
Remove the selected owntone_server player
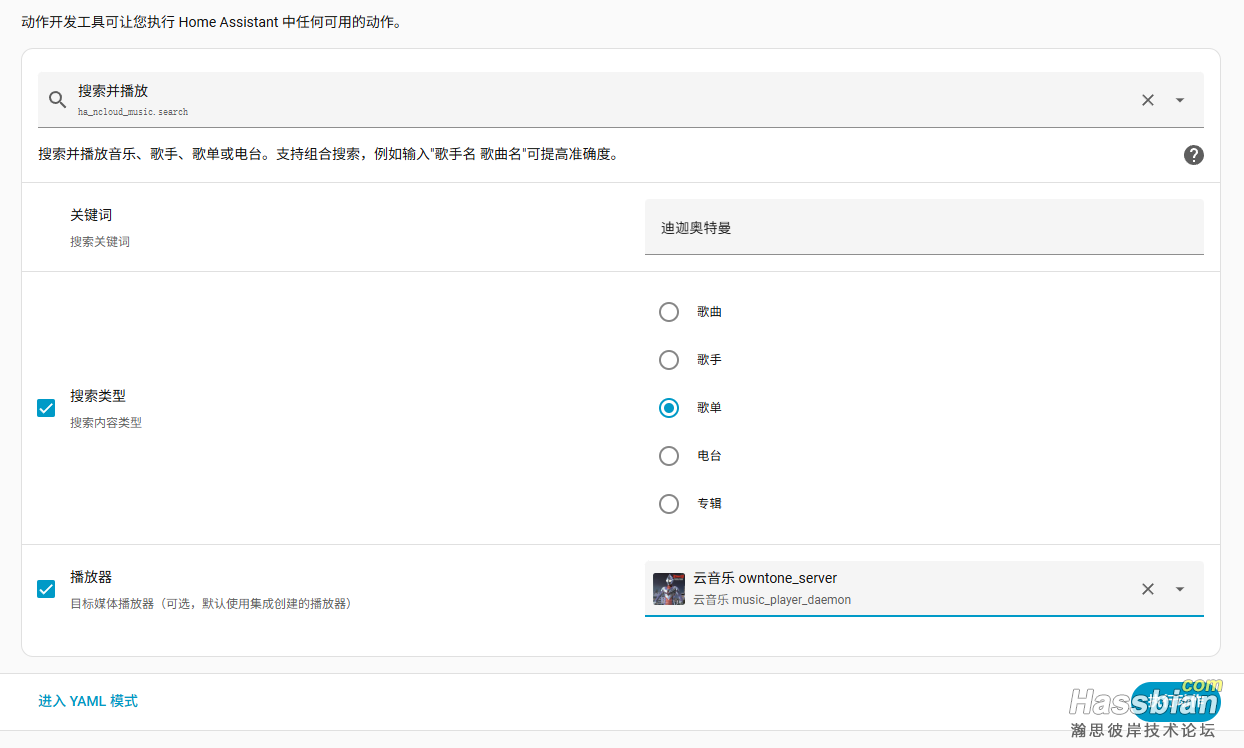1148,589
